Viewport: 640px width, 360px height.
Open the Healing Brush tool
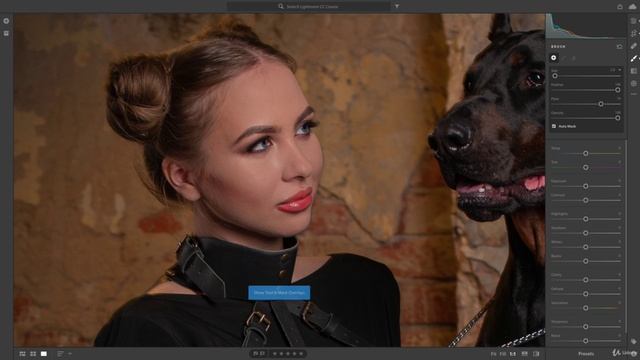633,46
